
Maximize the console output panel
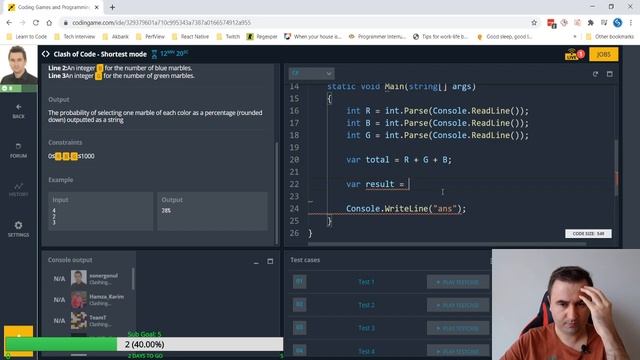coord(270,261)
